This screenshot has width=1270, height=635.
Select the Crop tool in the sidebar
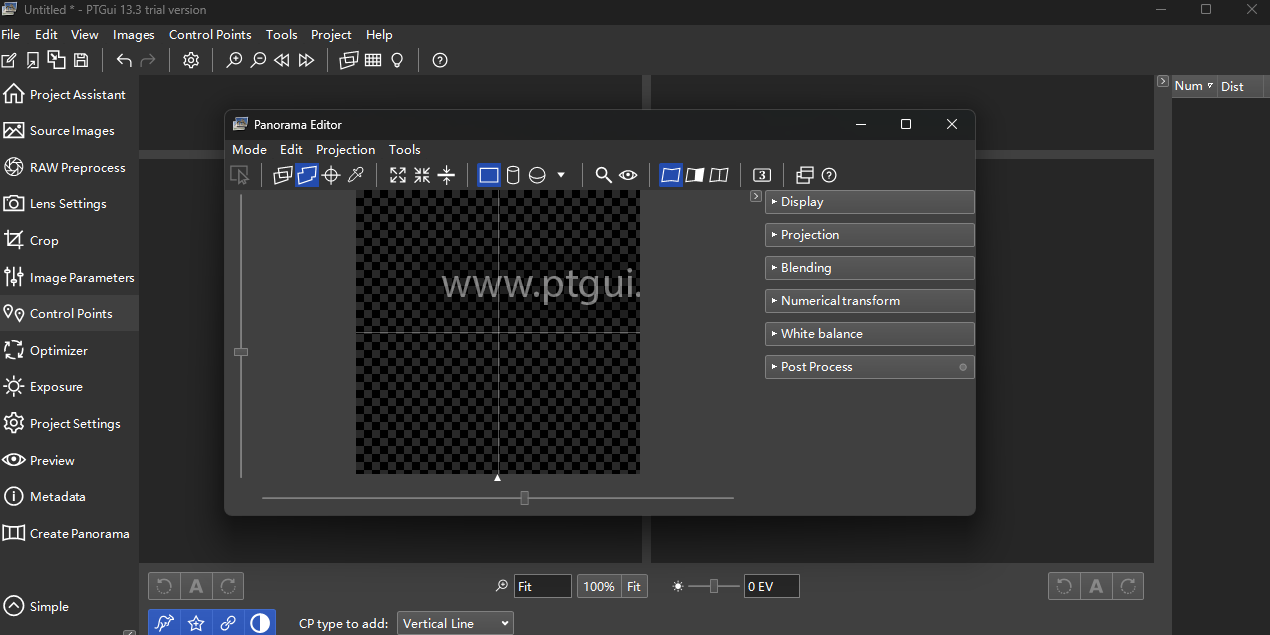[43, 240]
